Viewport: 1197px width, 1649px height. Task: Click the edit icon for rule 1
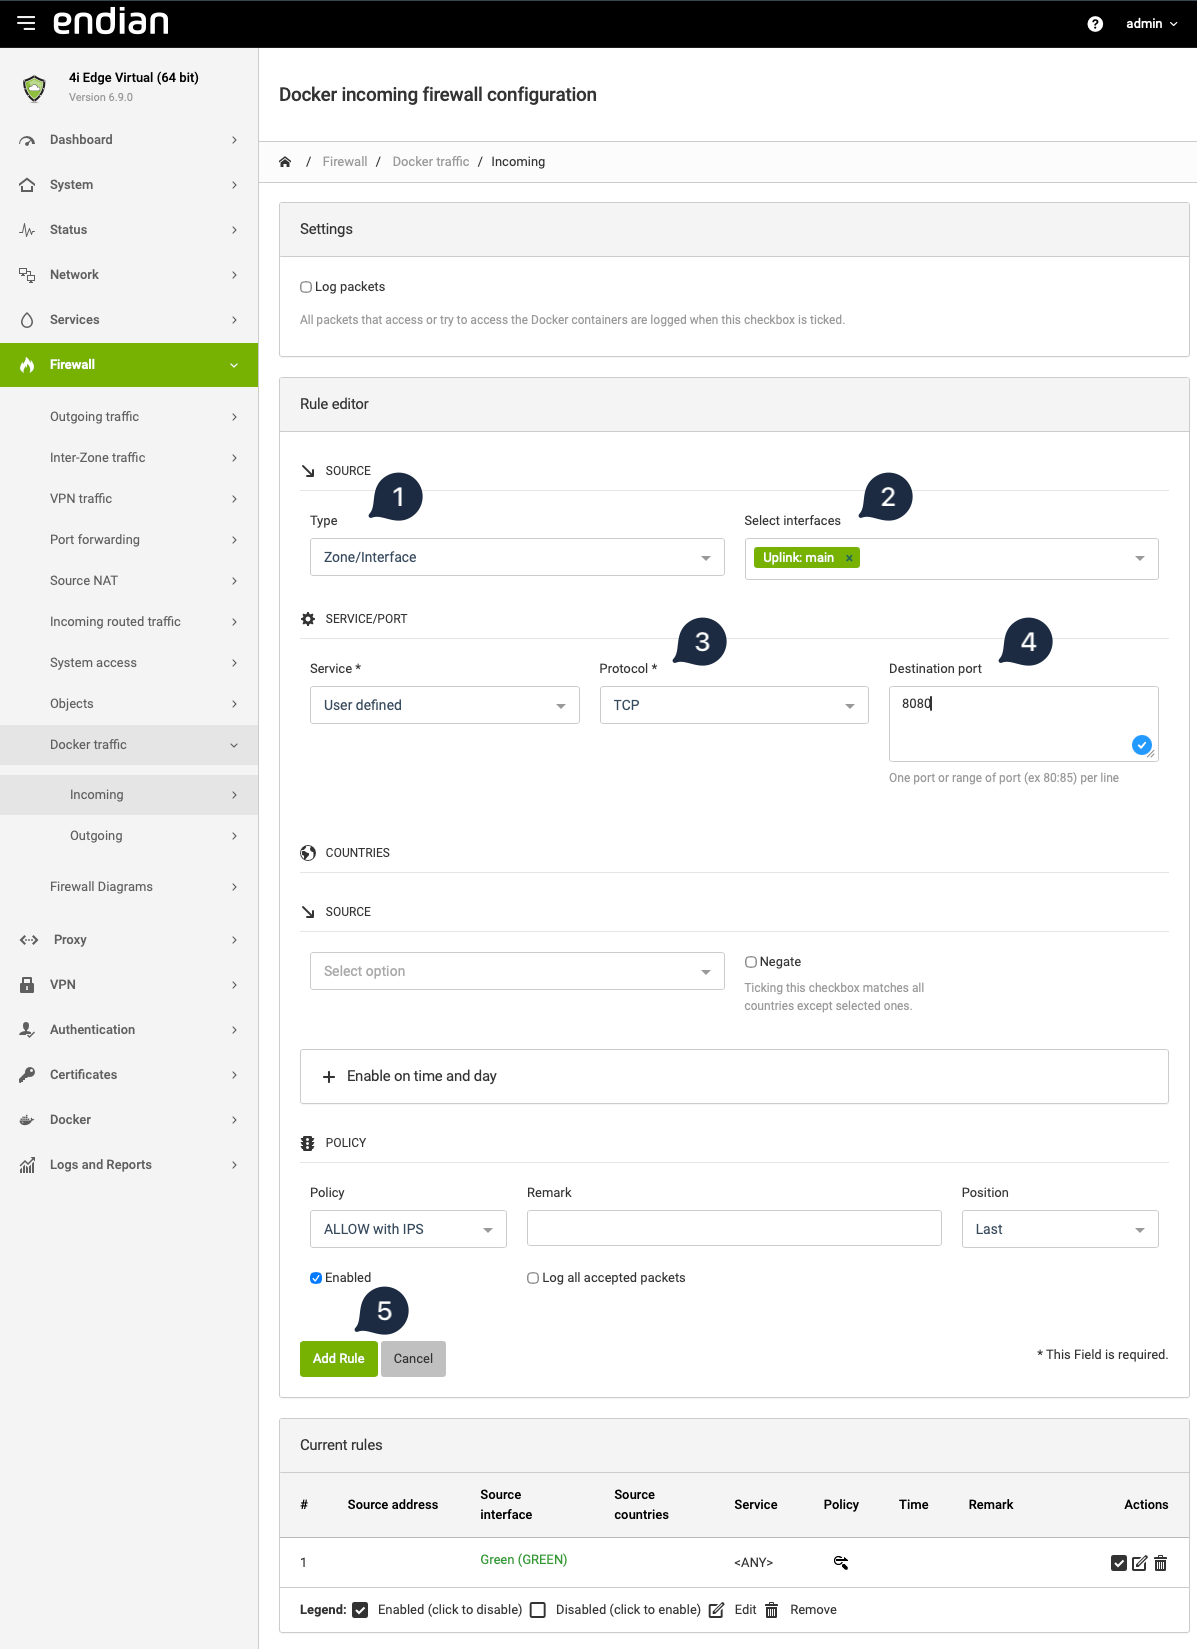point(1139,1563)
